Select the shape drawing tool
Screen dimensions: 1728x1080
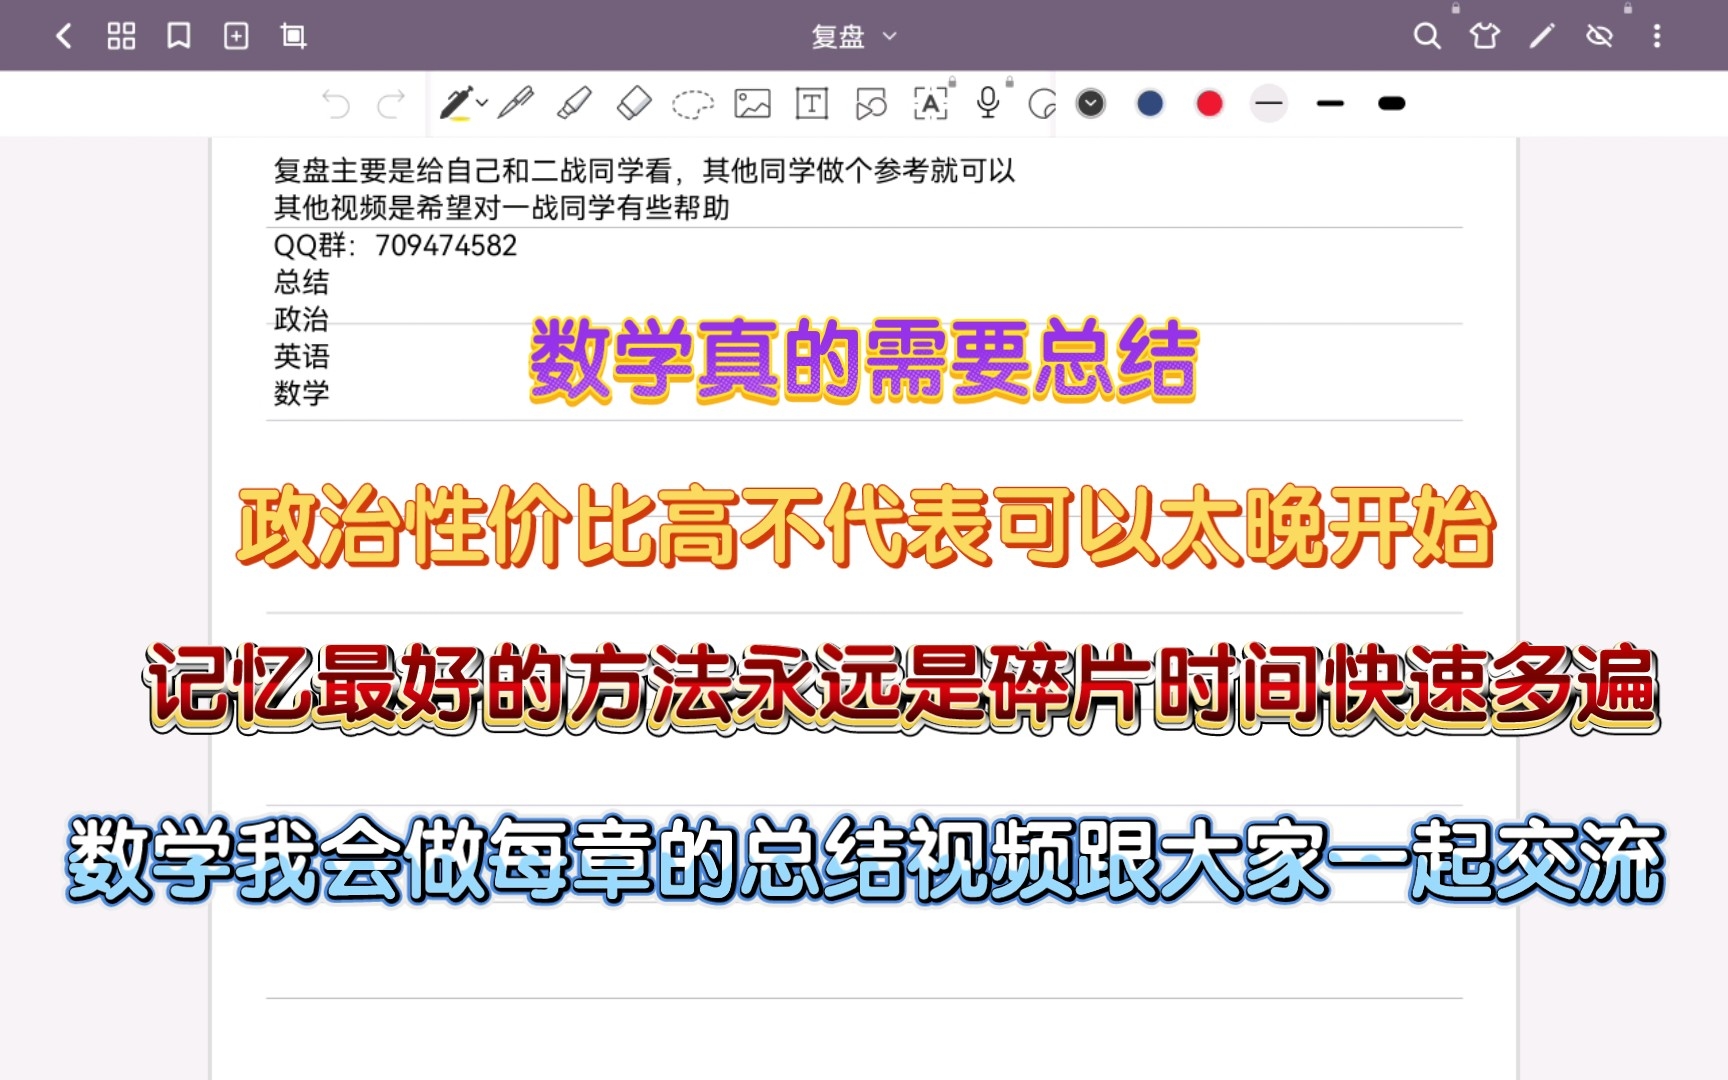tap(871, 104)
